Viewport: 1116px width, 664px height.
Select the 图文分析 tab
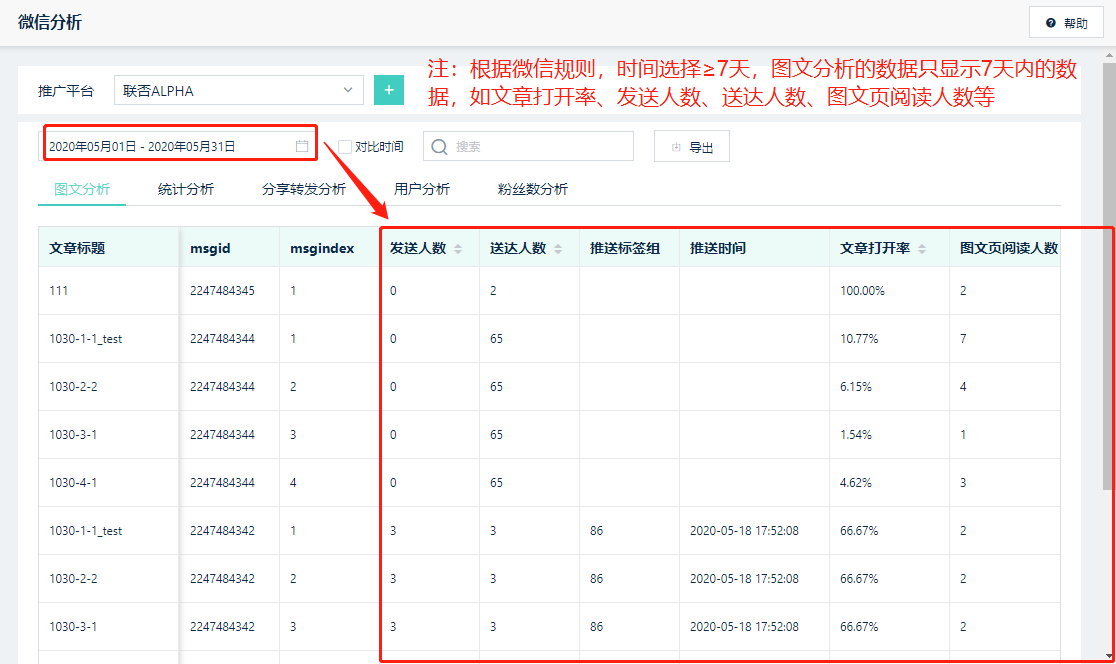(x=82, y=189)
